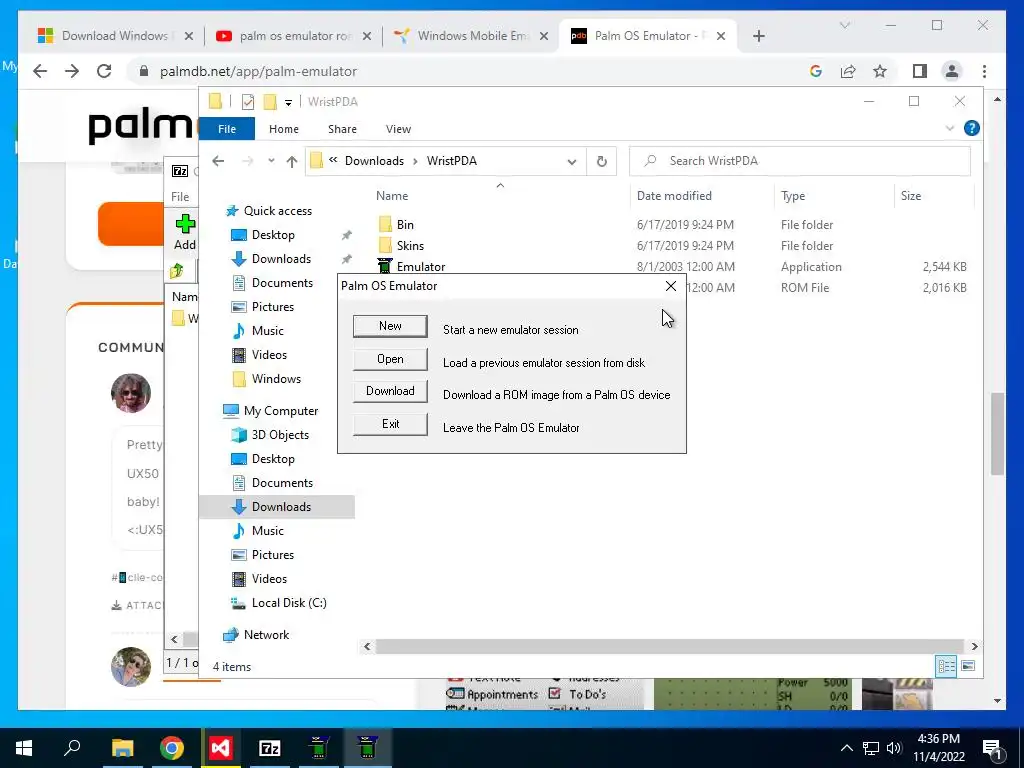This screenshot has height=768, width=1024.
Task: Click Download ROM image button
Action: tap(390, 391)
